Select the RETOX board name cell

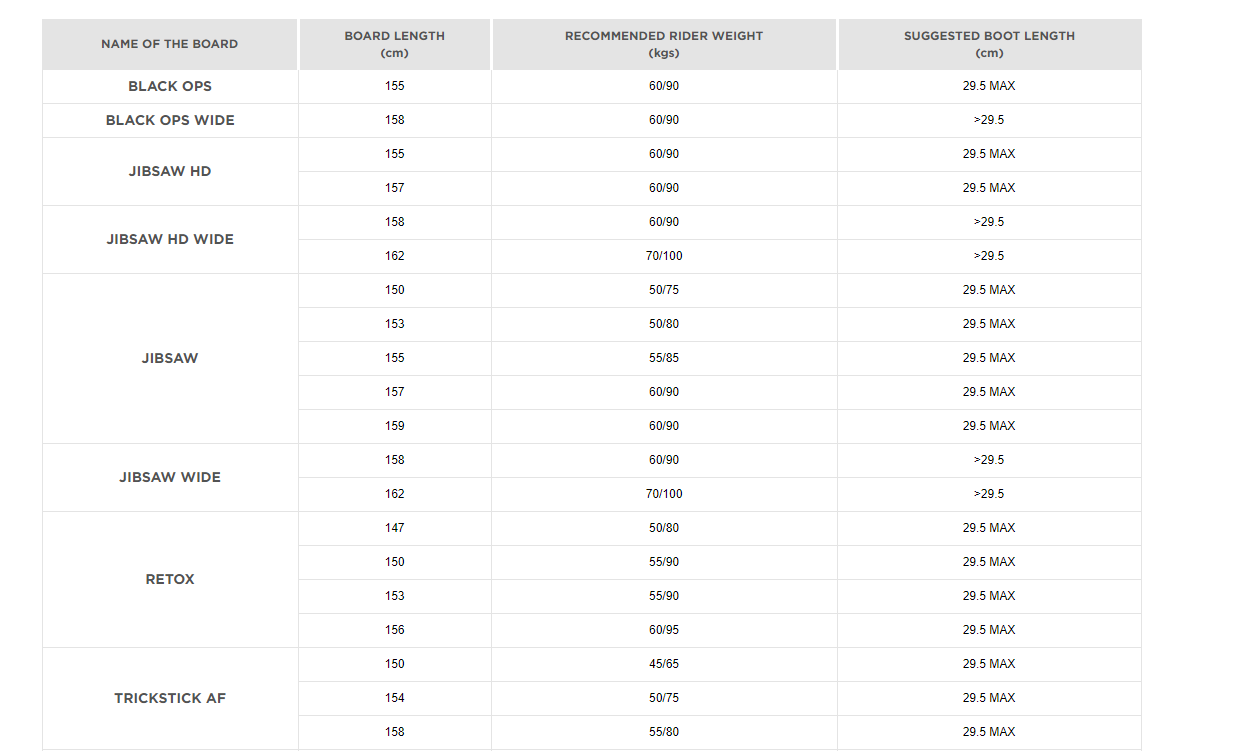pos(170,579)
